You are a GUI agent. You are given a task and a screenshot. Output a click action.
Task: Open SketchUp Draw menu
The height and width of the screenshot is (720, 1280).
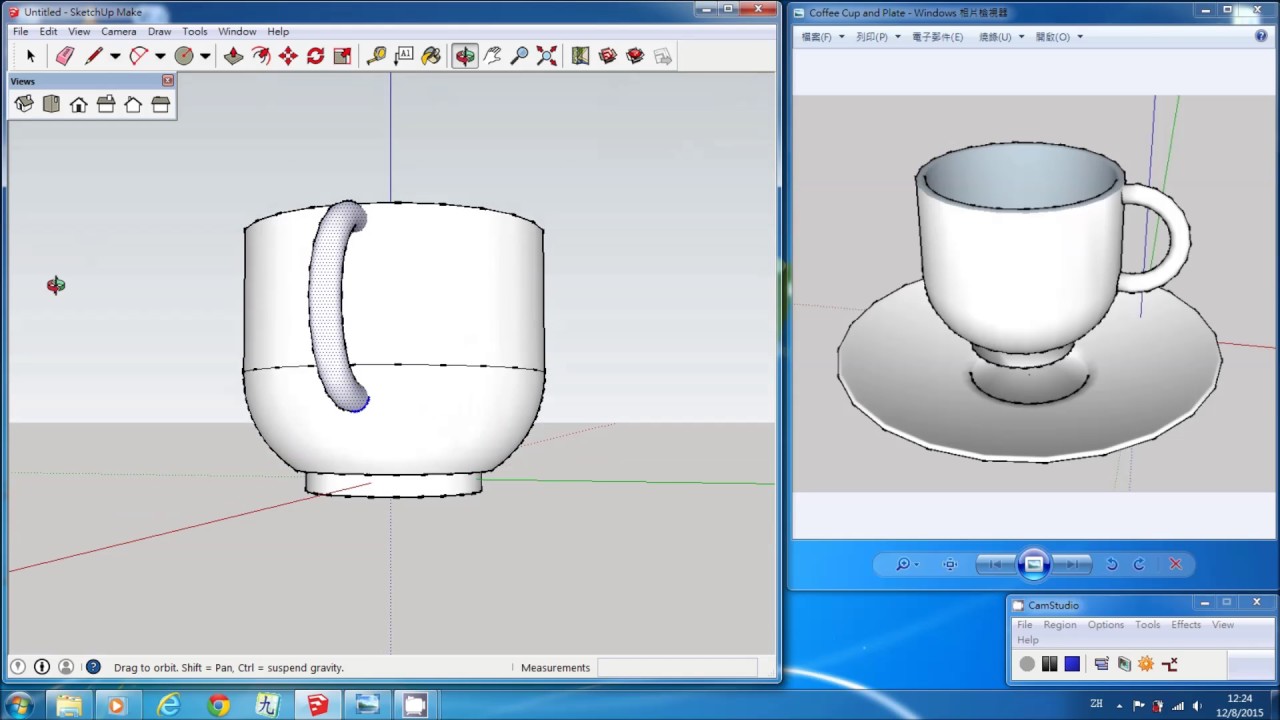pos(159,31)
